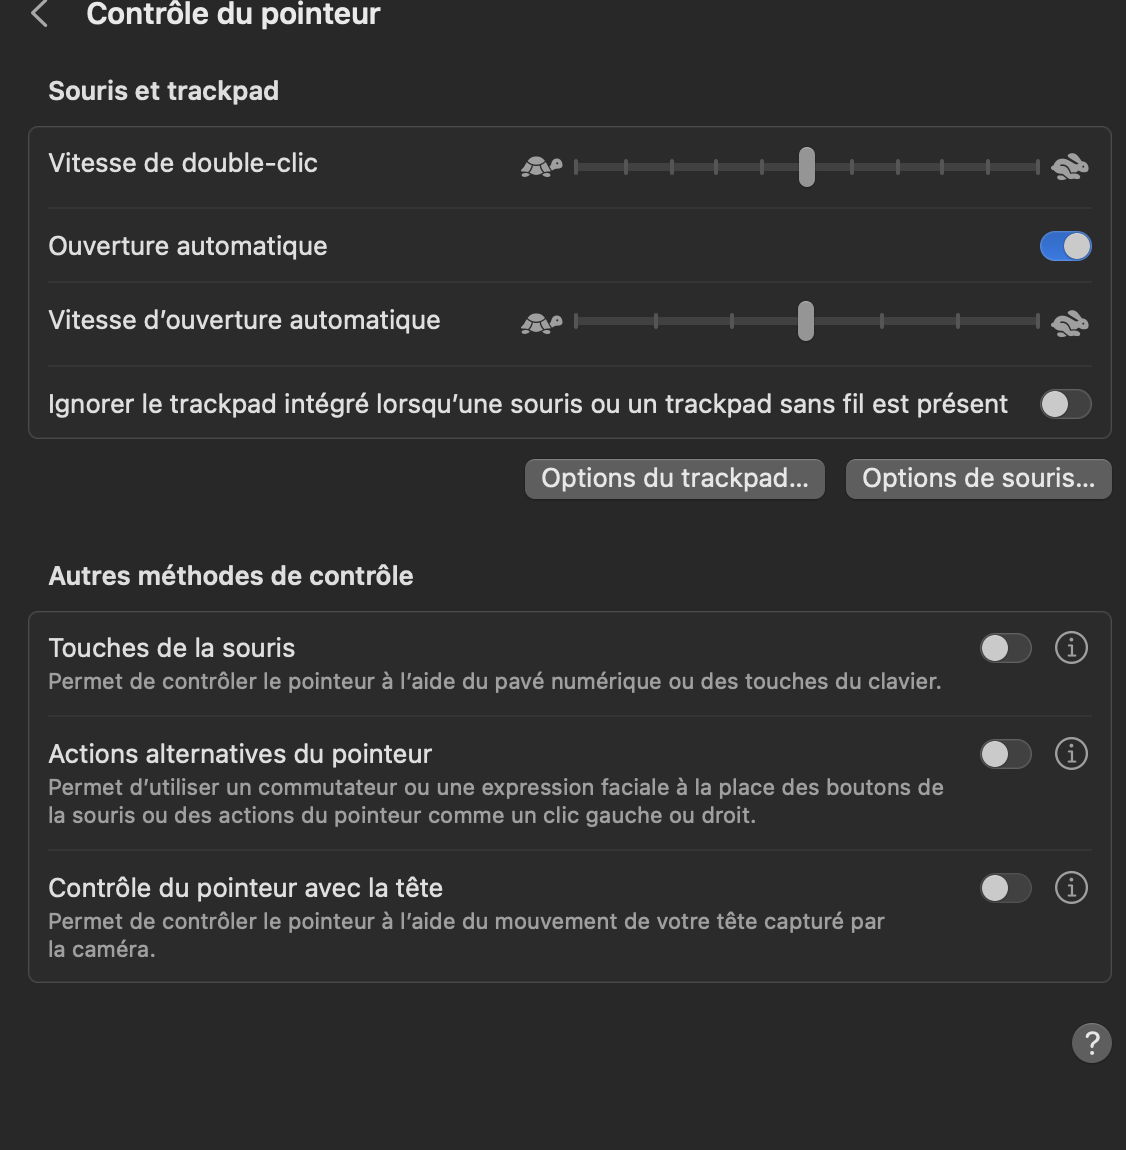Open info for Actions alternatives du pointeur

pyautogui.click(x=1071, y=754)
